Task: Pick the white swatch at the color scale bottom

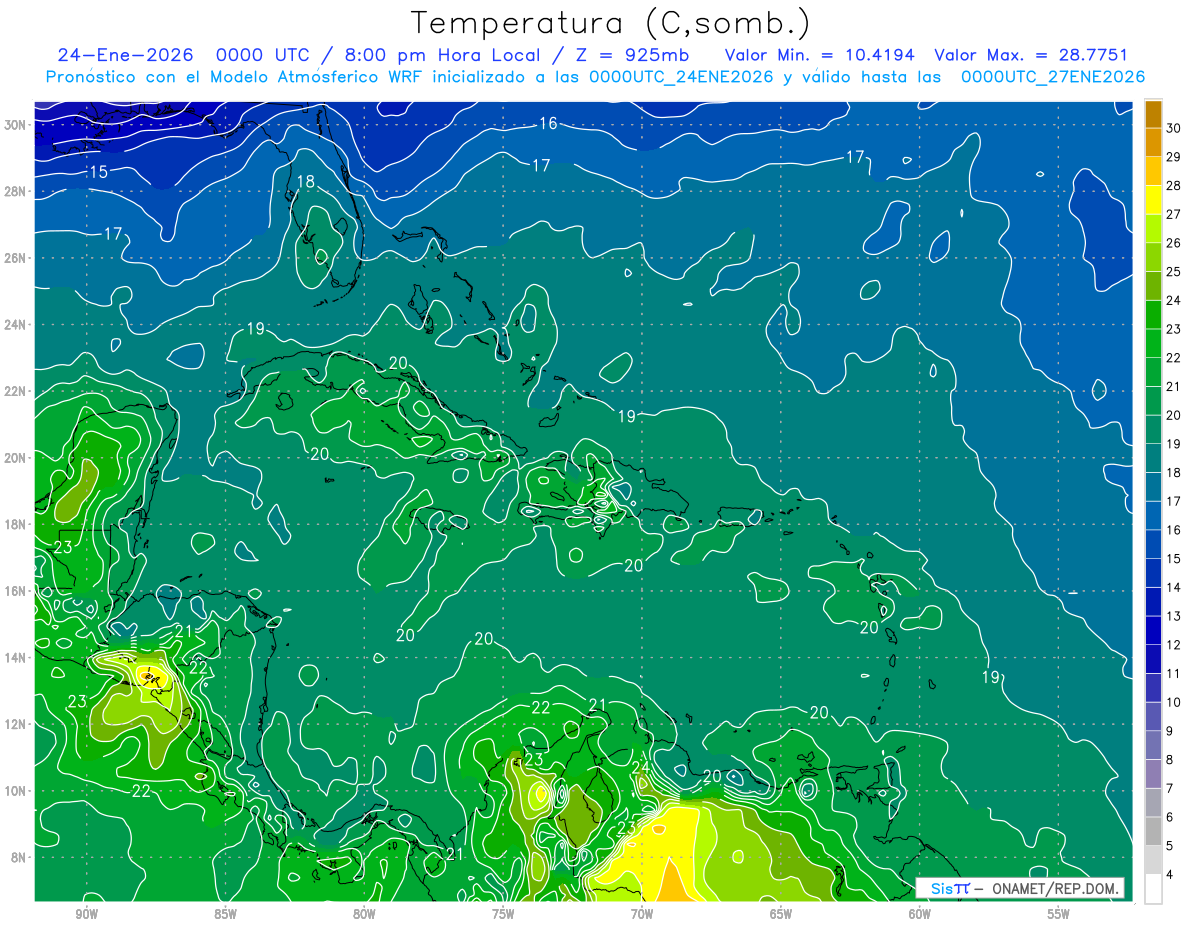Action: tap(1153, 888)
